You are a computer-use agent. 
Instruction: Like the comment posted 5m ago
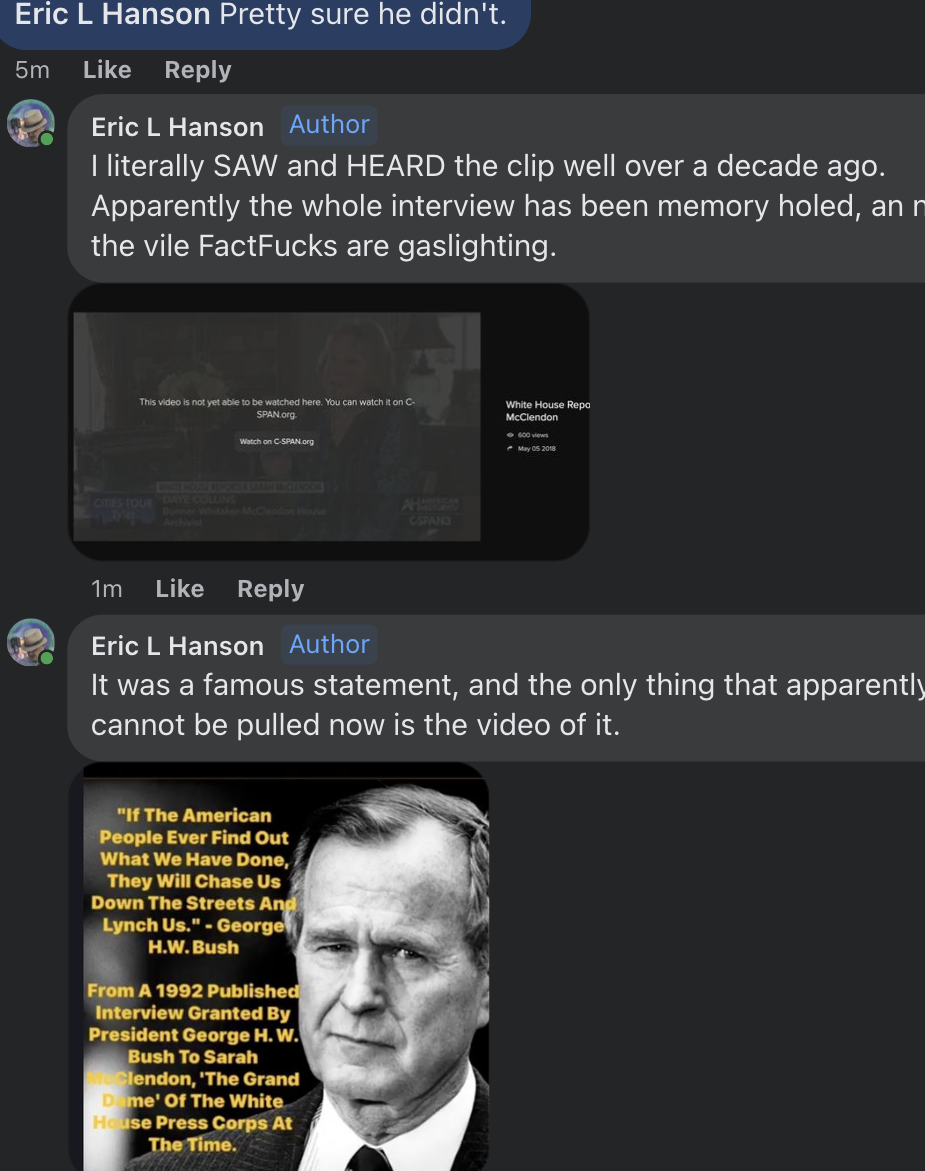[x=107, y=70]
